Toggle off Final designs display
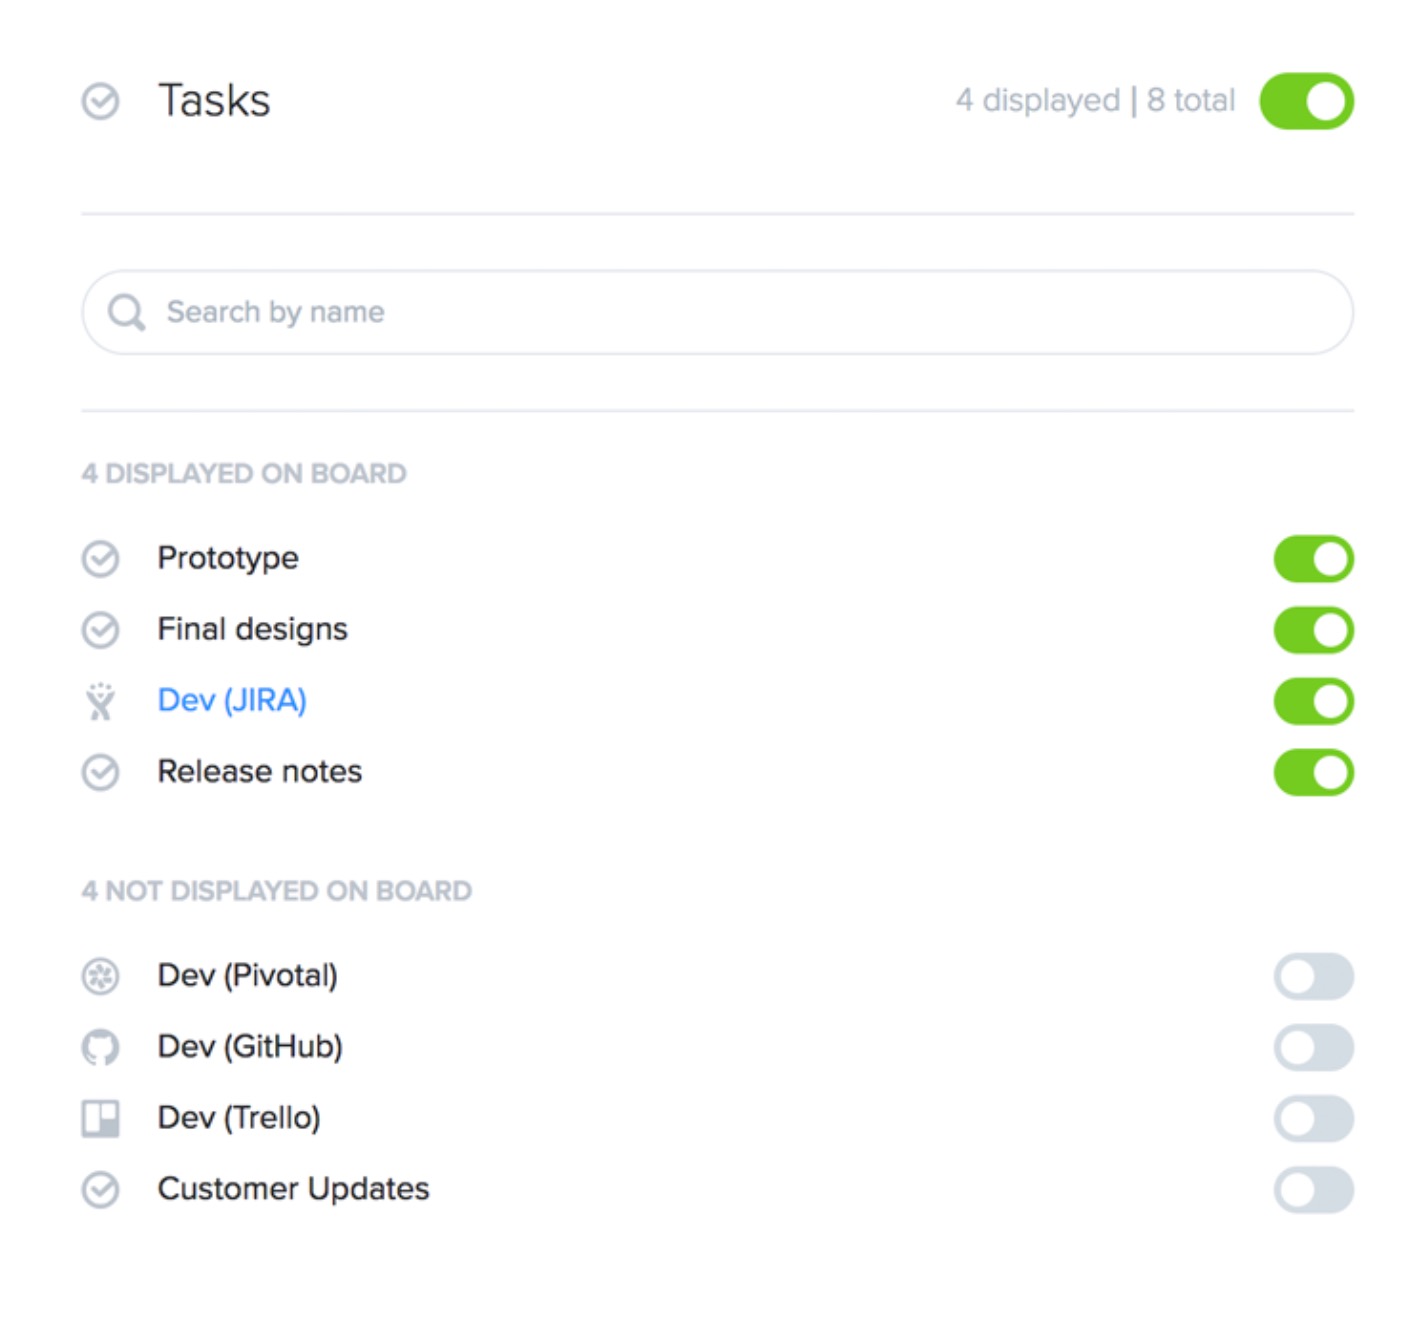Screen dimensions: 1414x1344 (1313, 630)
